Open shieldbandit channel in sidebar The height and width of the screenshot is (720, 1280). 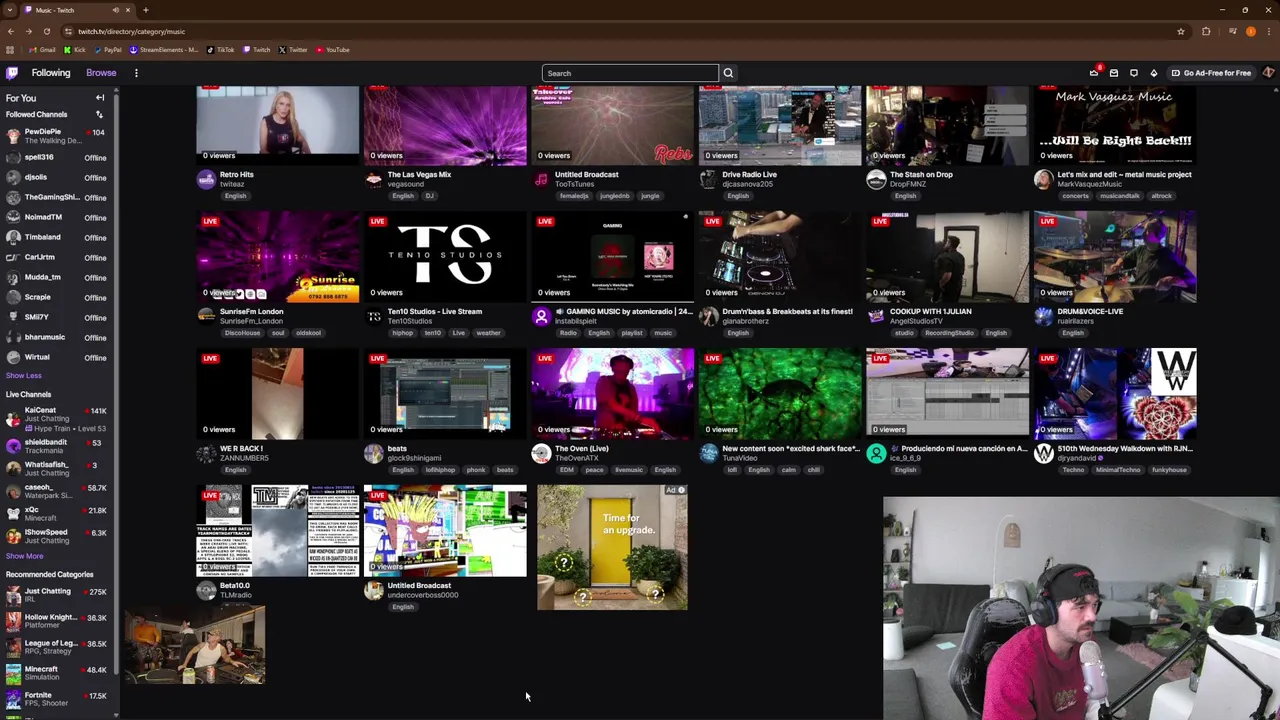click(x=57, y=446)
